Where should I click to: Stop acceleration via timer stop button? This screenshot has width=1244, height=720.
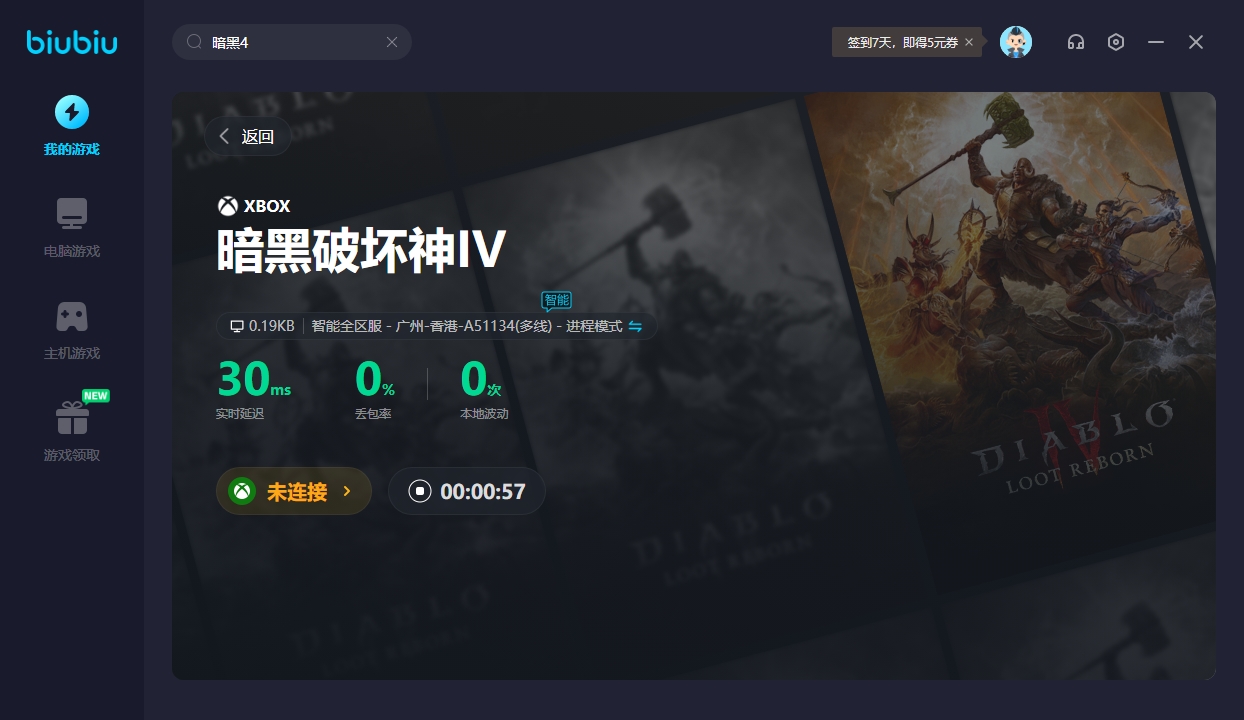pyautogui.click(x=421, y=491)
